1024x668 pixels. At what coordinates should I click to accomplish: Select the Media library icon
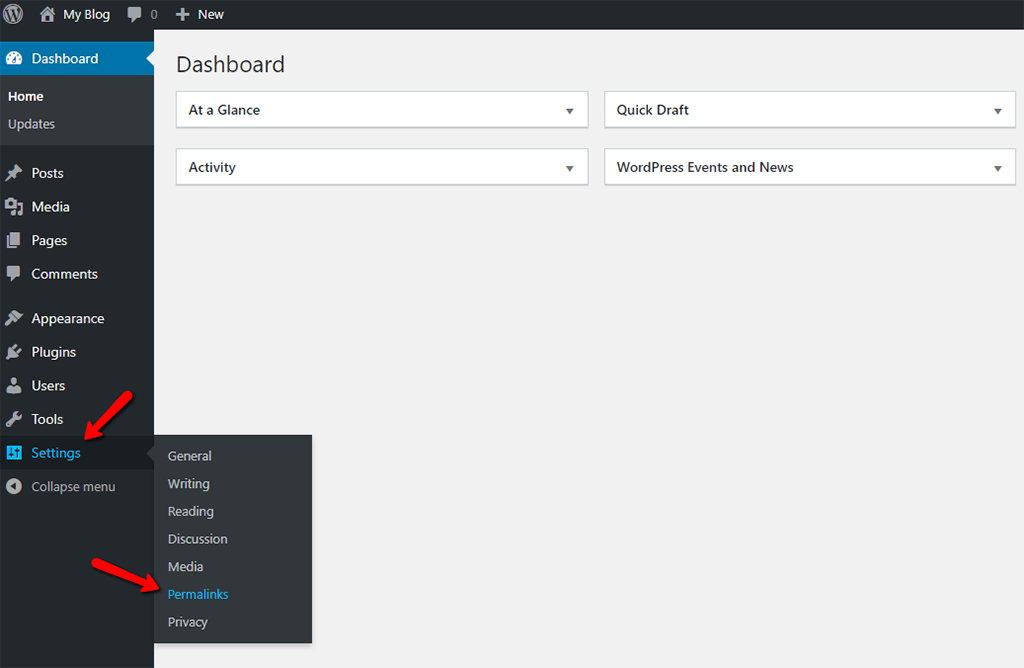[x=16, y=206]
